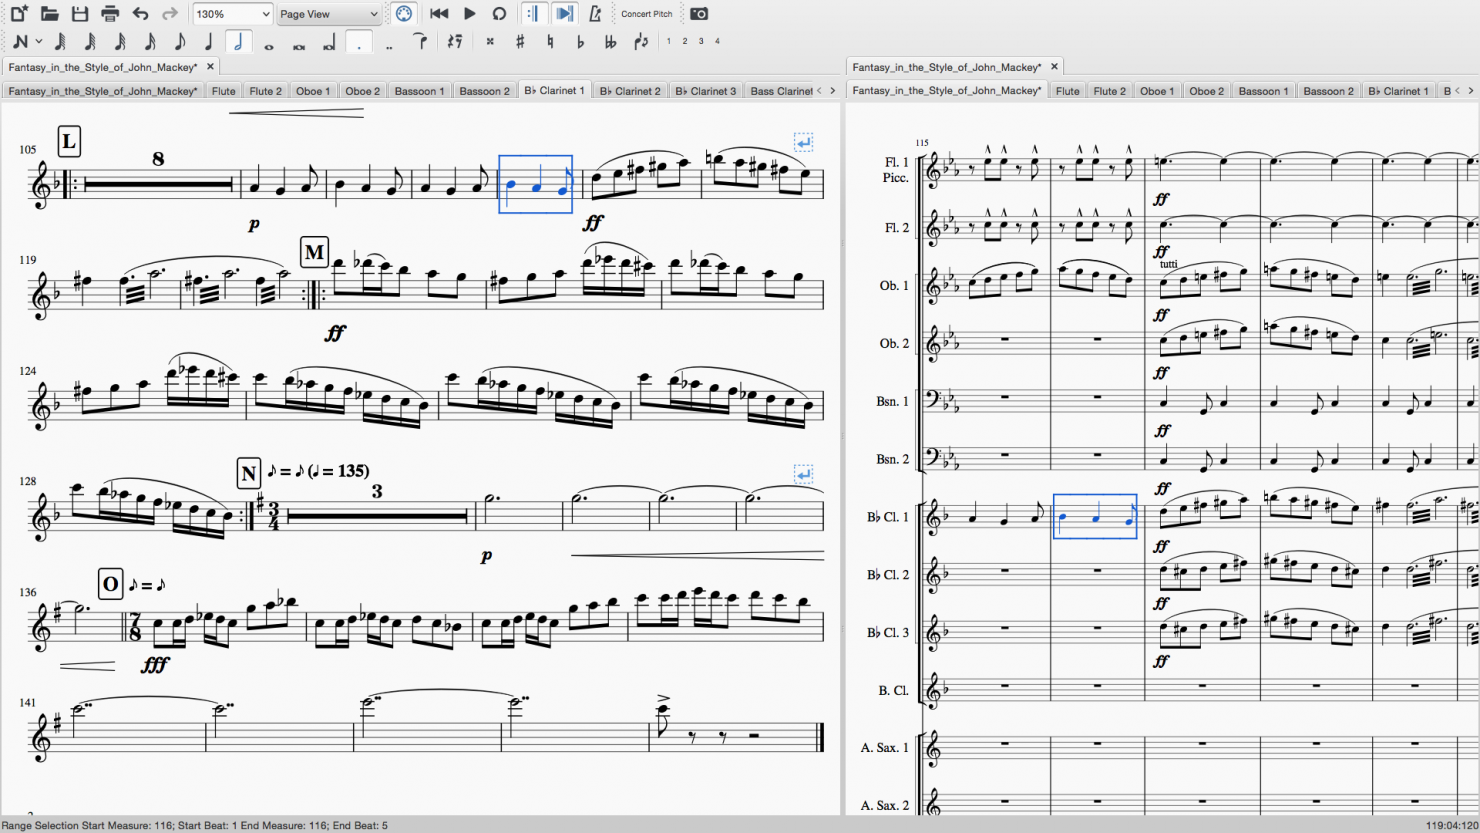
Task: Open the Page View selector
Action: pos(327,14)
